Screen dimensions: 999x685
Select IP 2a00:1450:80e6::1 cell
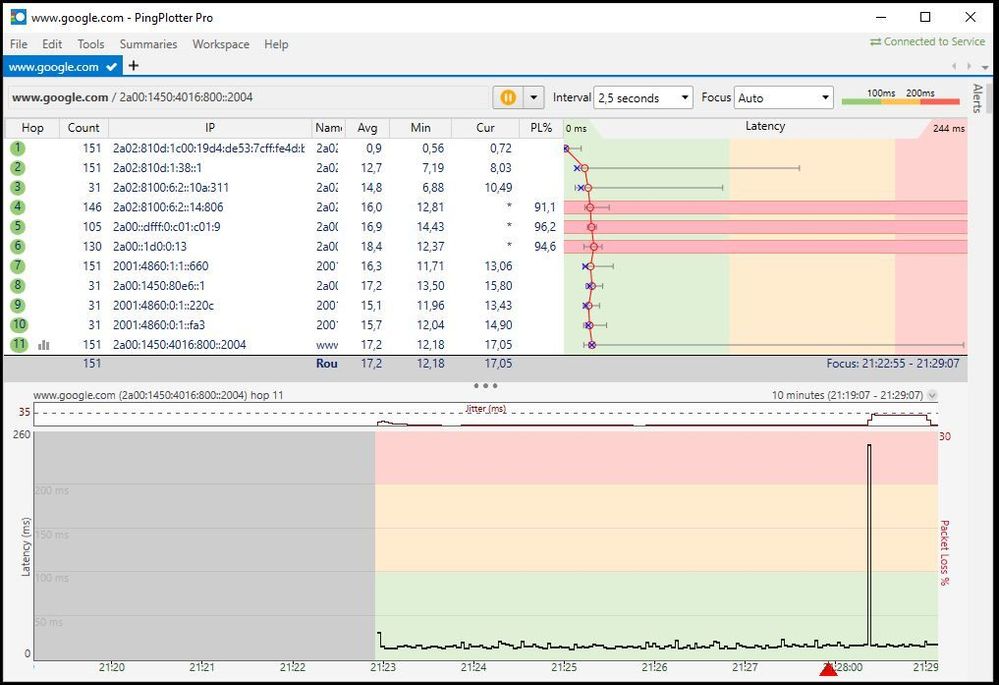tap(159, 285)
